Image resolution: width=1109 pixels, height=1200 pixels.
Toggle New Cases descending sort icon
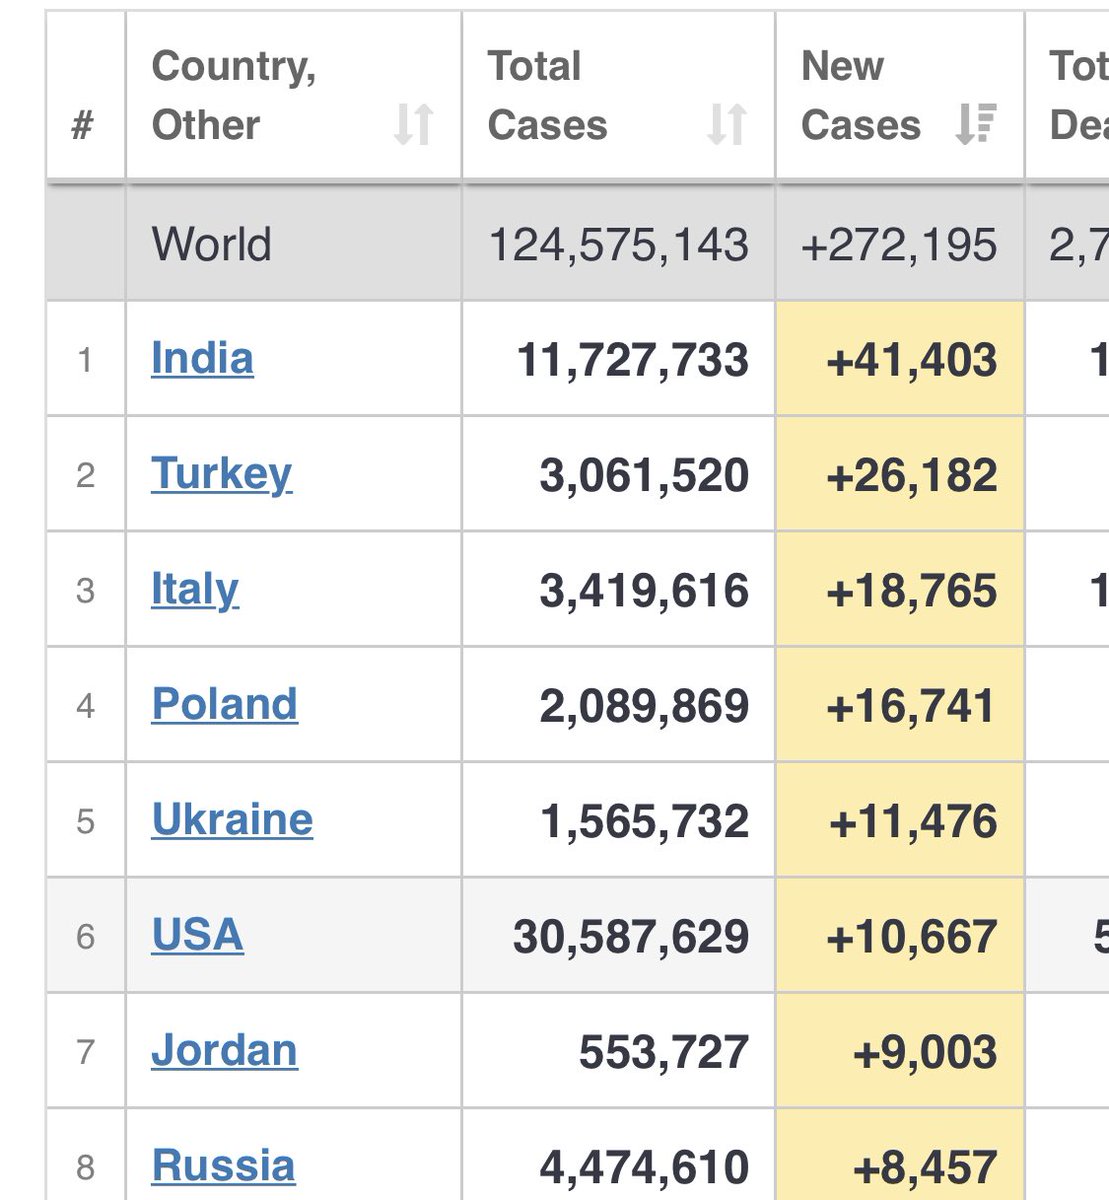(x=976, y=125)
